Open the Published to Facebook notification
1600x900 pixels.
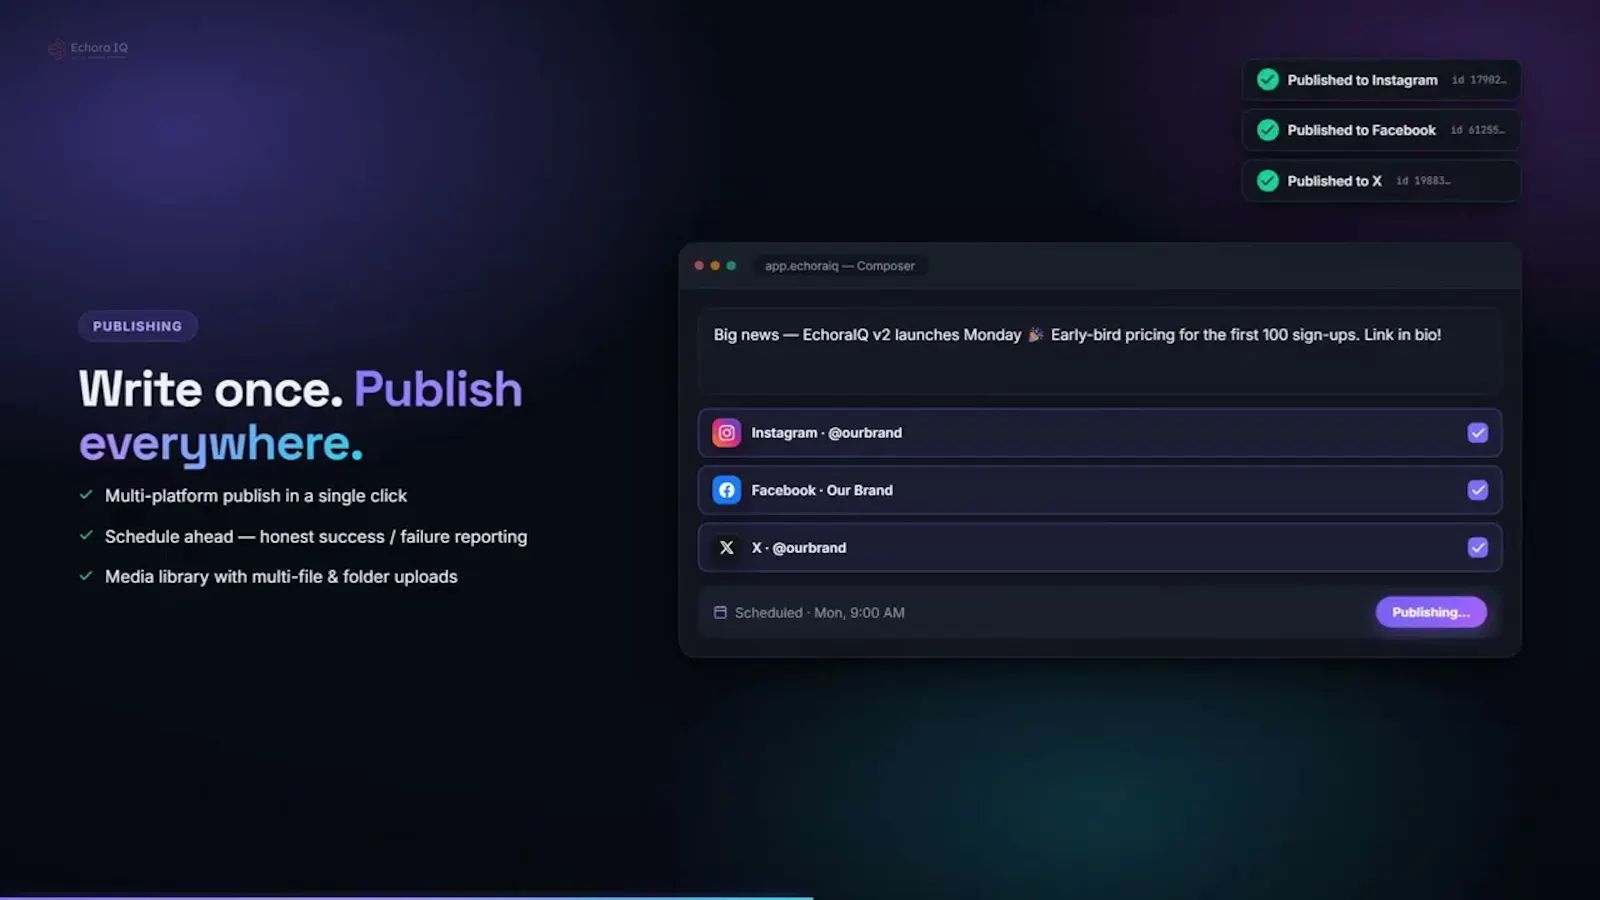click(x=1381, y=130)
